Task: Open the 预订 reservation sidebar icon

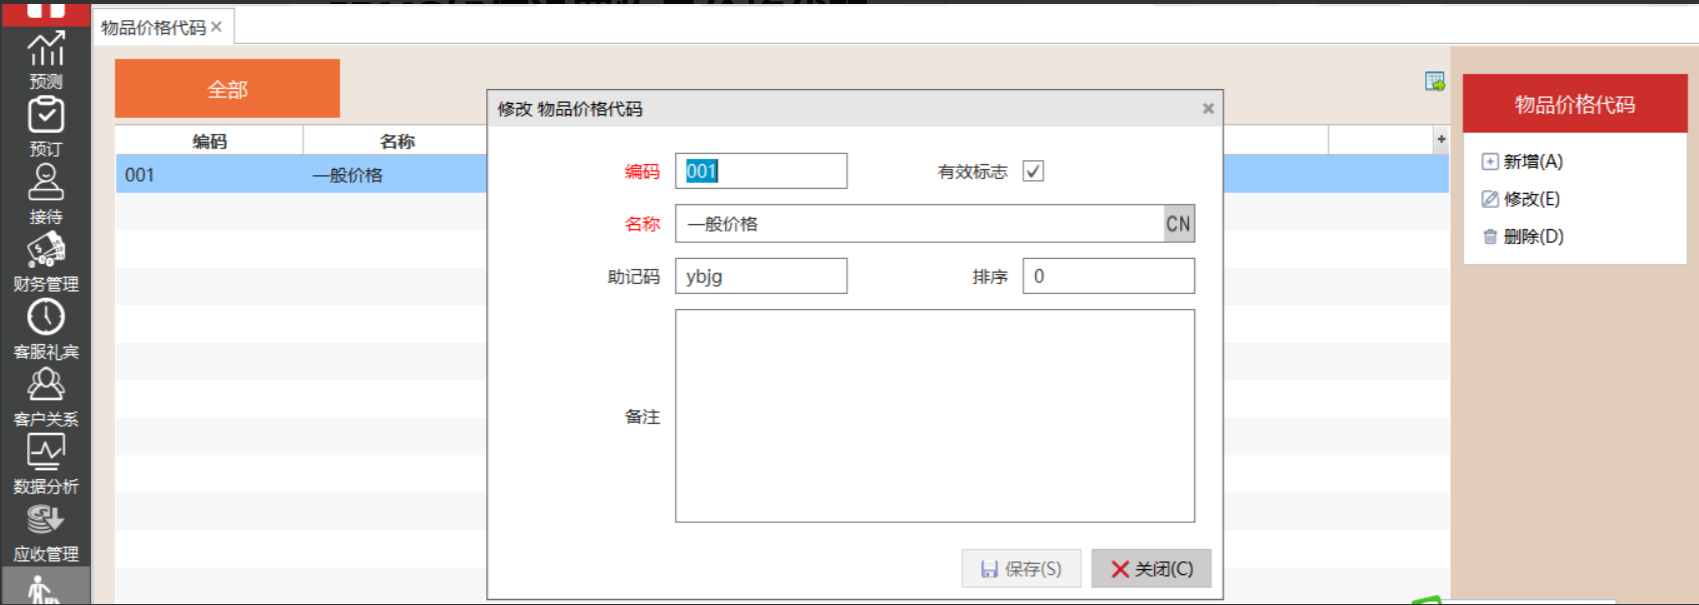Action: click(46, 126)
